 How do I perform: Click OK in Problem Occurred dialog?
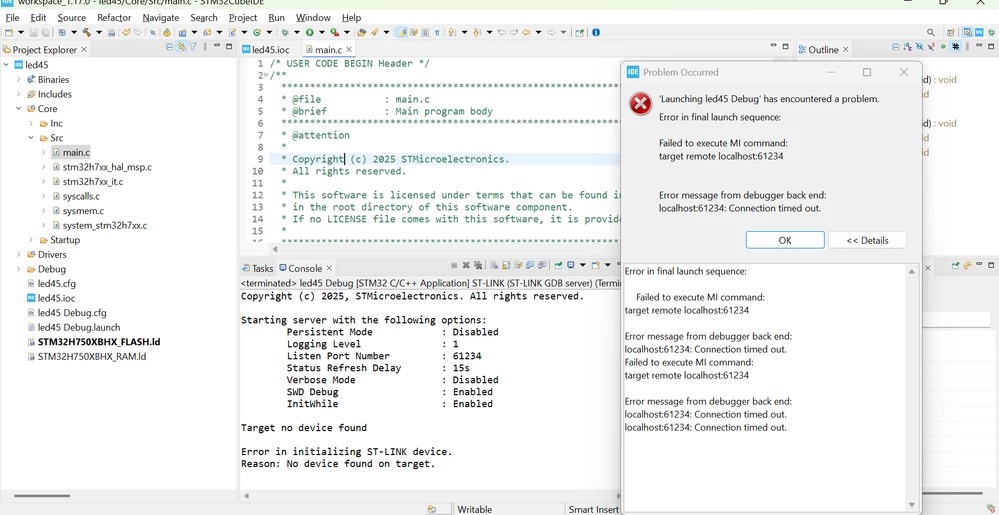pyautogui.click(x=785, y=240)
